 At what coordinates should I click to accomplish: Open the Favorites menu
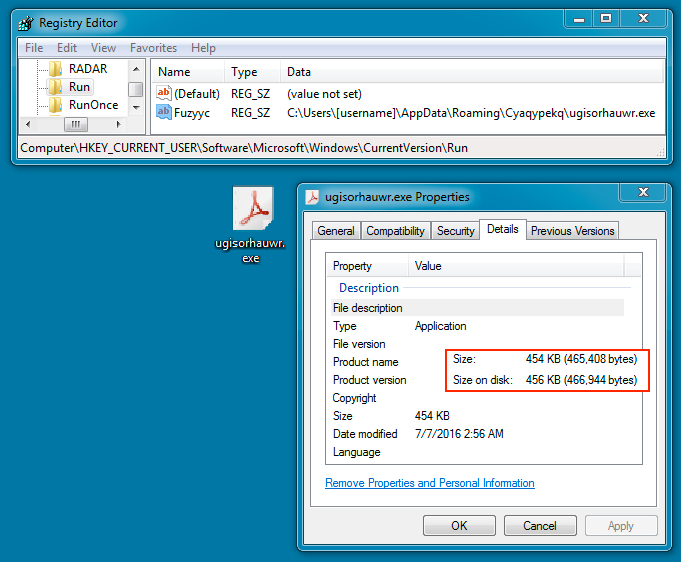tap(153, 48)
